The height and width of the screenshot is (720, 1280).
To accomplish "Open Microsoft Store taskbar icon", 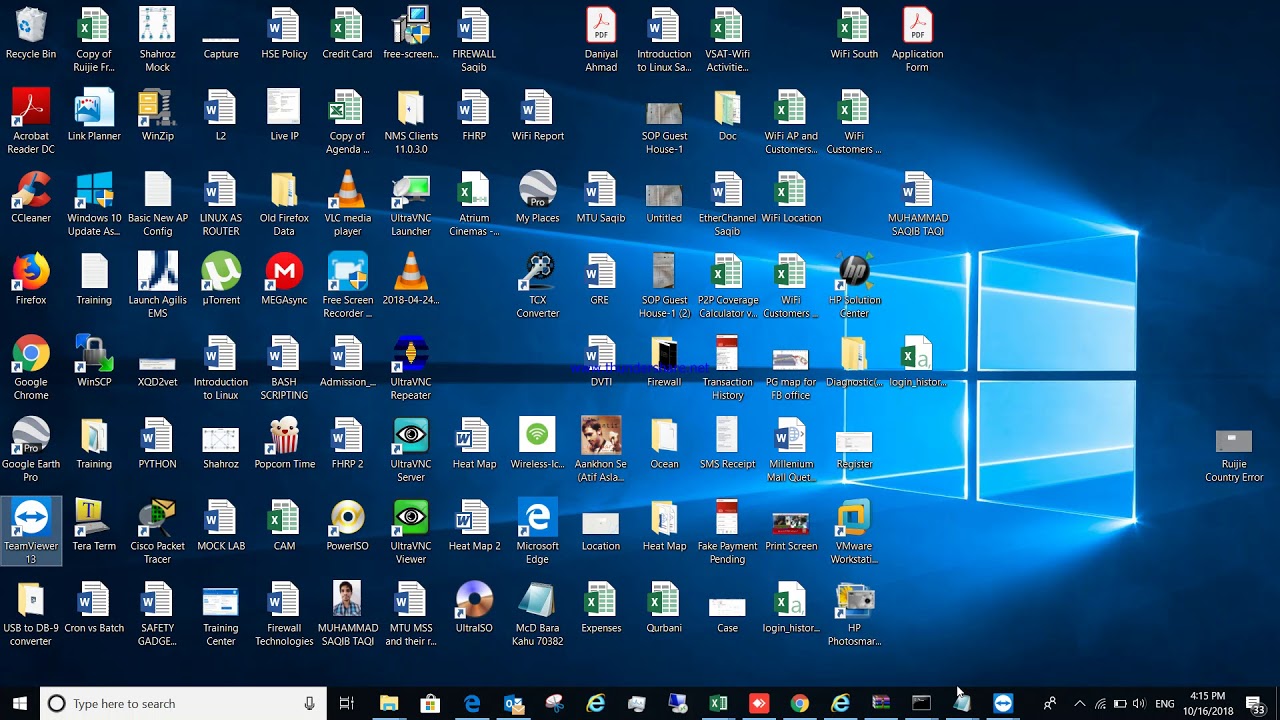I will tap(430, 704).
